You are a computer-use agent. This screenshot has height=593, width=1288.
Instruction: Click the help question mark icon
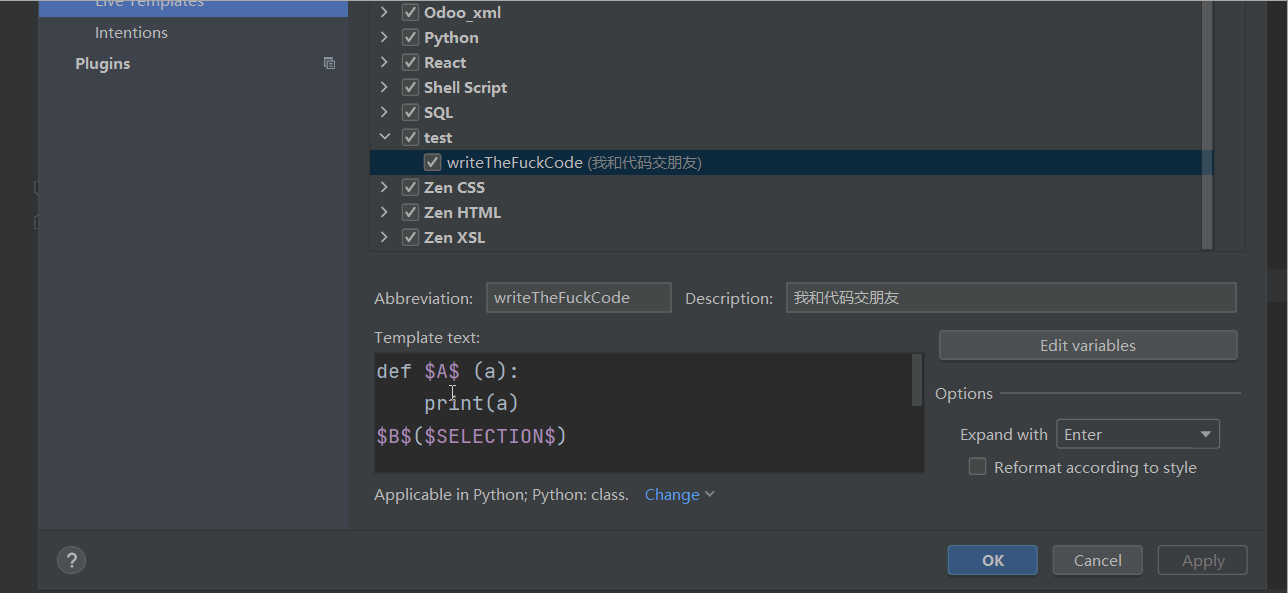(x=72, y=560)
